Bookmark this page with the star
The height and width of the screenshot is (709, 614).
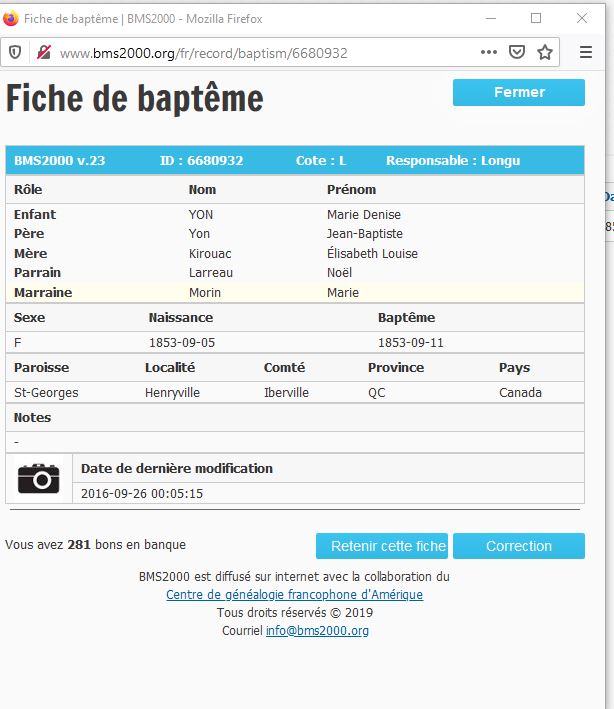545,52
